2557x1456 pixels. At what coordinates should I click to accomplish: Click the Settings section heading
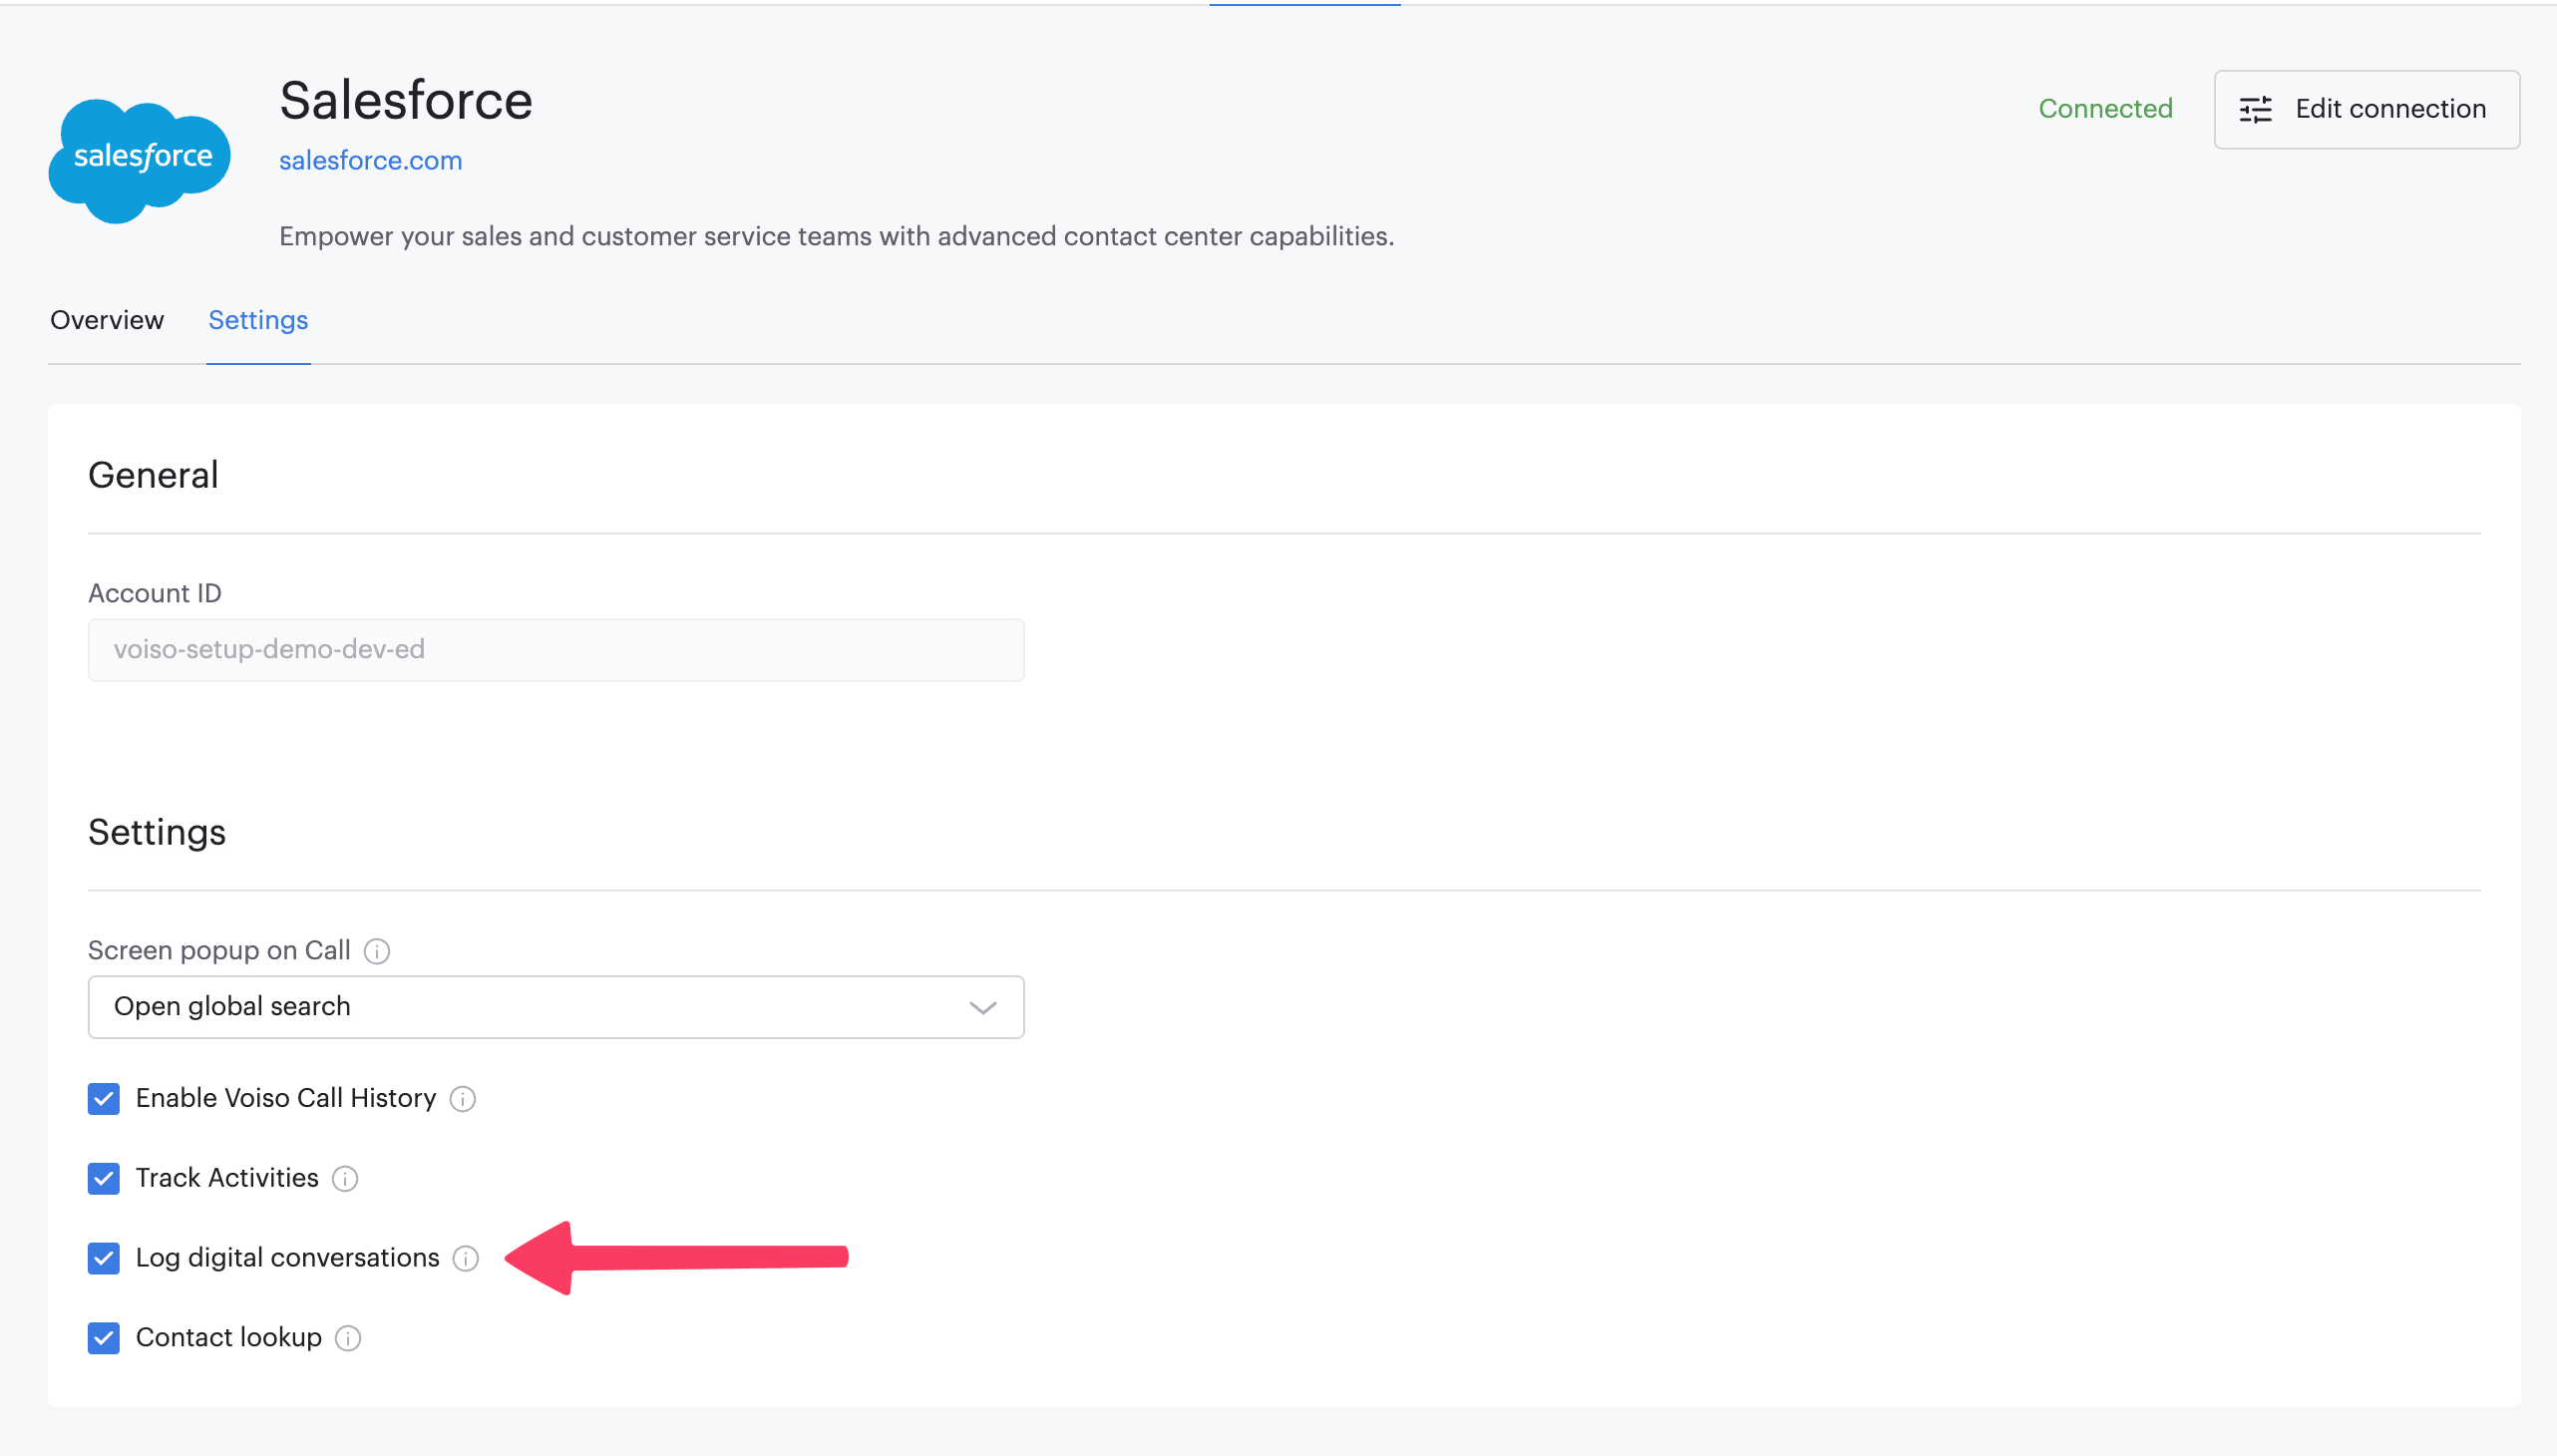[x=157, y=832]
